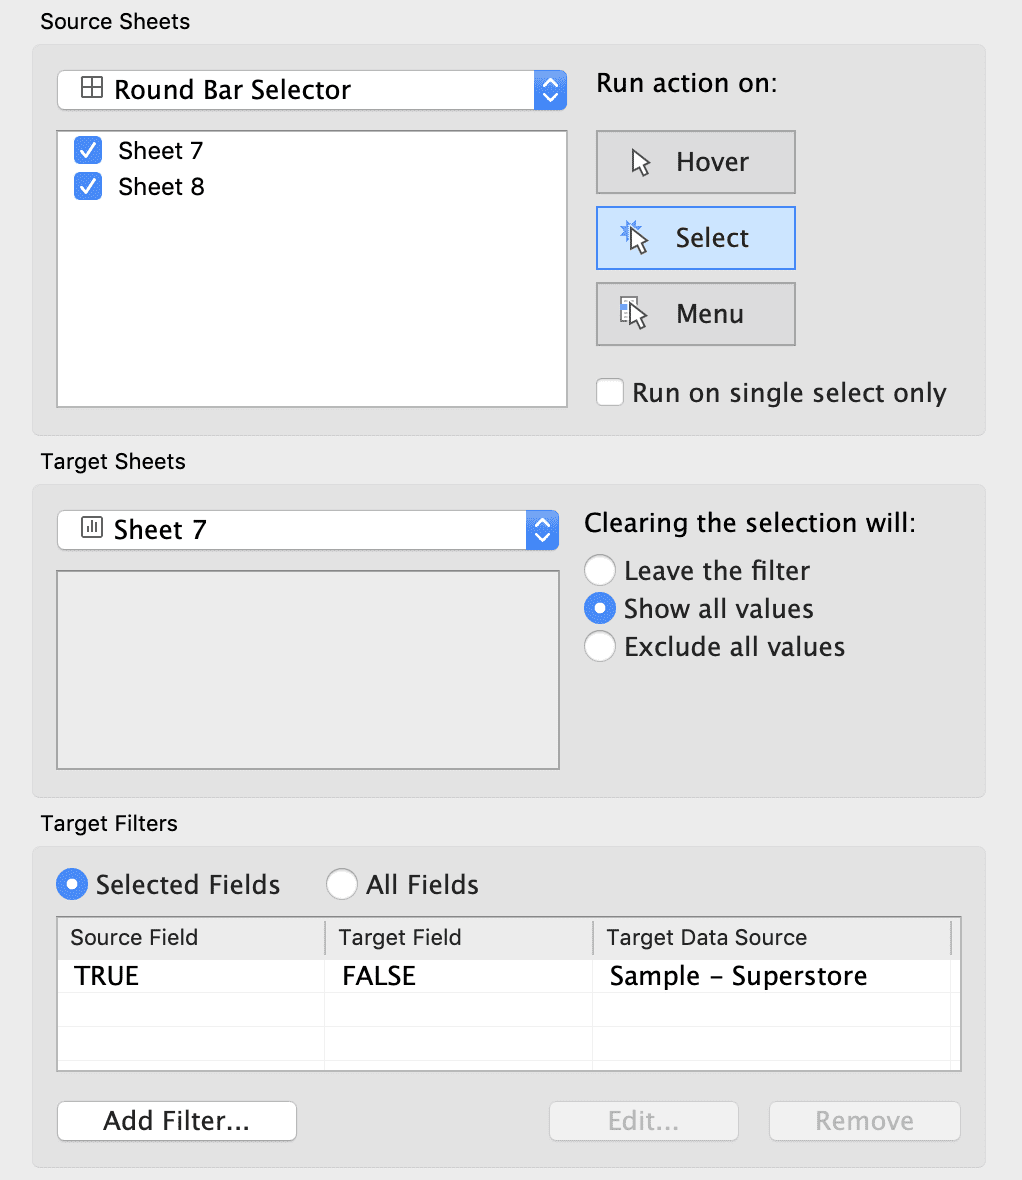This screenshot has height=1180, width=1022.
Task: Select the Selected Fields radio option
Action: 72,884
